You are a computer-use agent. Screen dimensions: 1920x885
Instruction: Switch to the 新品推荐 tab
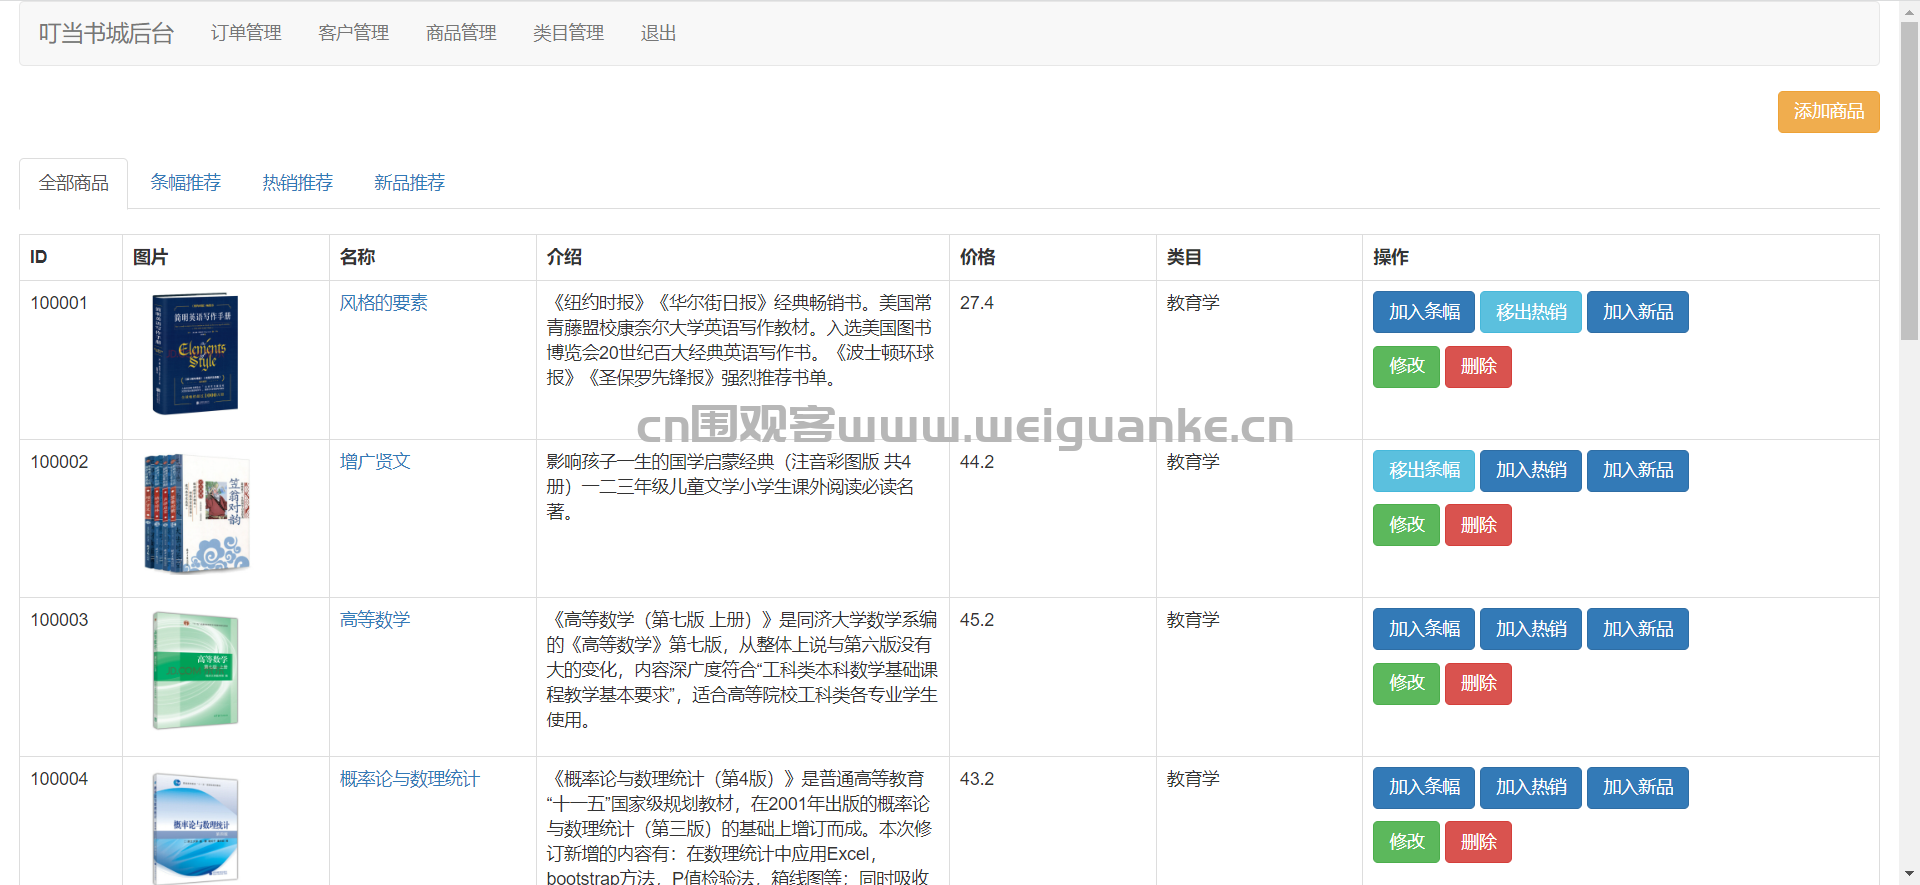(x=409, y=183)
